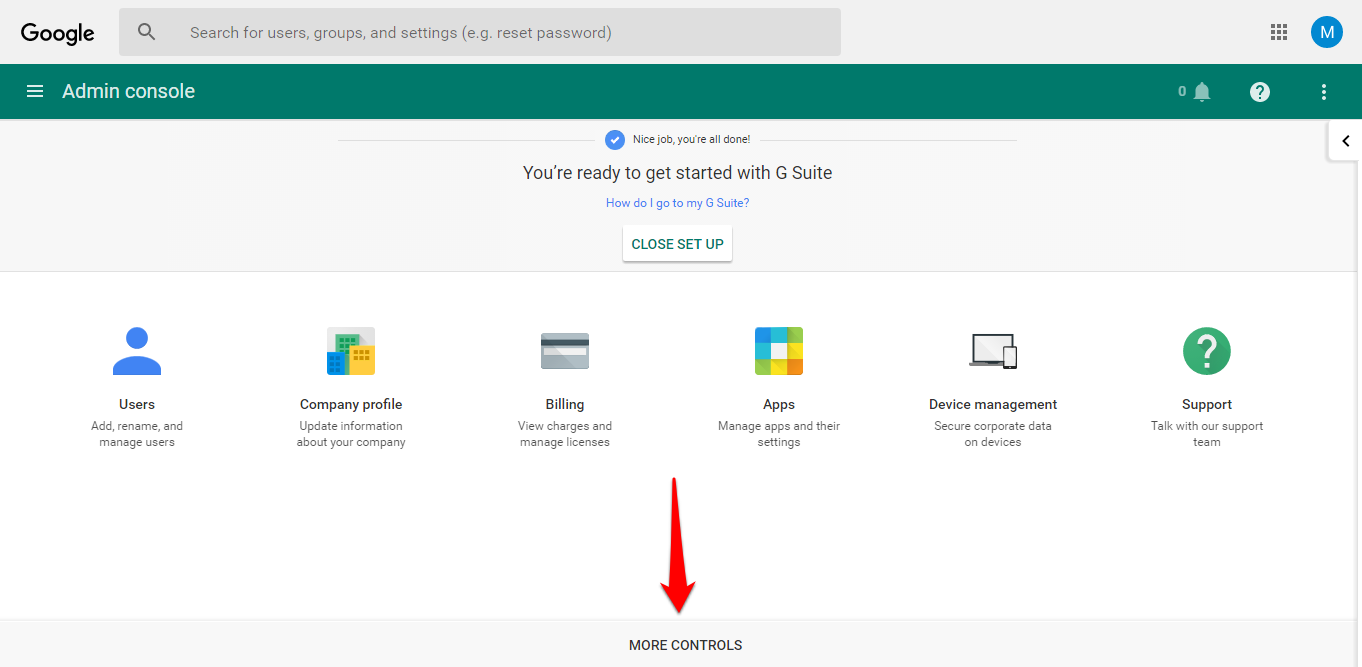Open the colorful Apps tile icon
This screenshot has width=1362, height=667.
coord(779,351)
